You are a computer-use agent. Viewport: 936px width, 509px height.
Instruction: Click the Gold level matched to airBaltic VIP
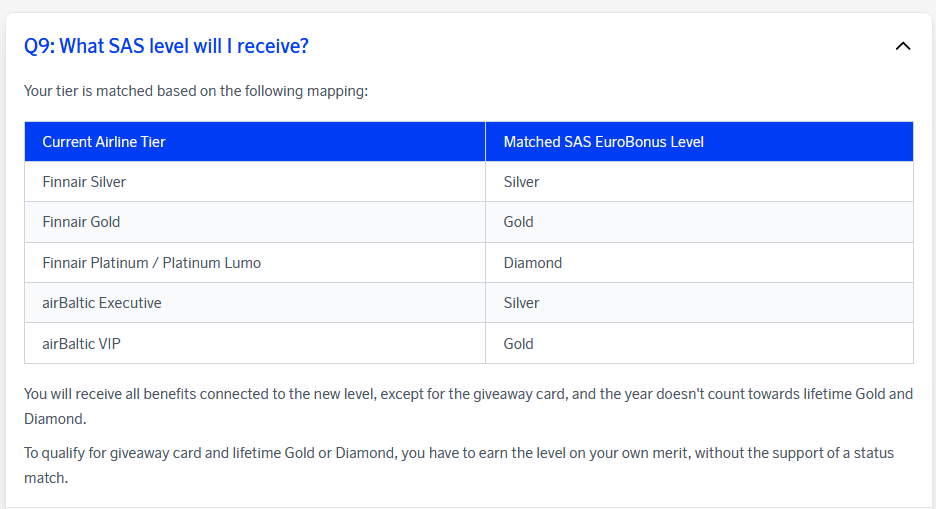click(x=518, y=344)
